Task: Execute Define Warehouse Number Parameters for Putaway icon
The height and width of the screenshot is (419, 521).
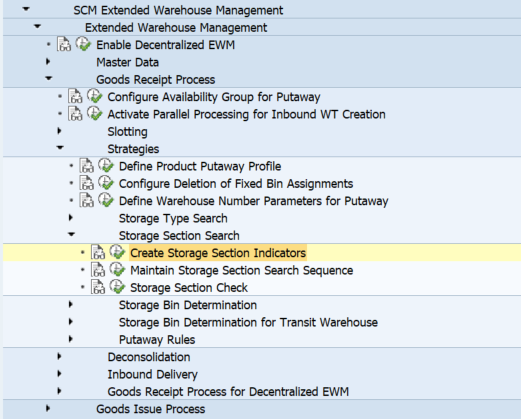Action: tap(106, 200)
